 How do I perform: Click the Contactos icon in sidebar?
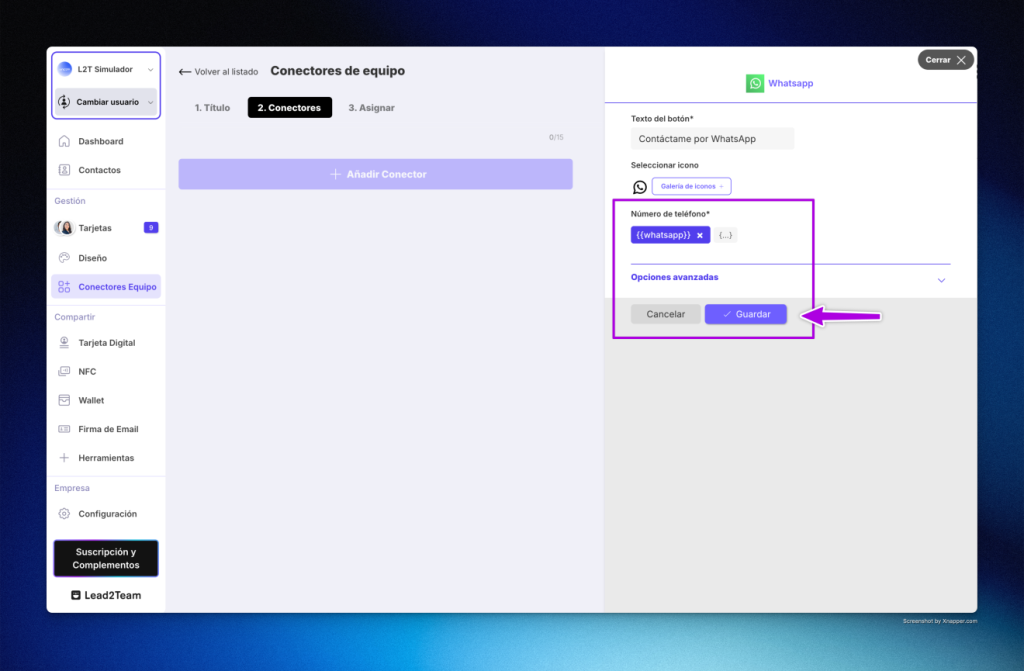pos(64,170)
